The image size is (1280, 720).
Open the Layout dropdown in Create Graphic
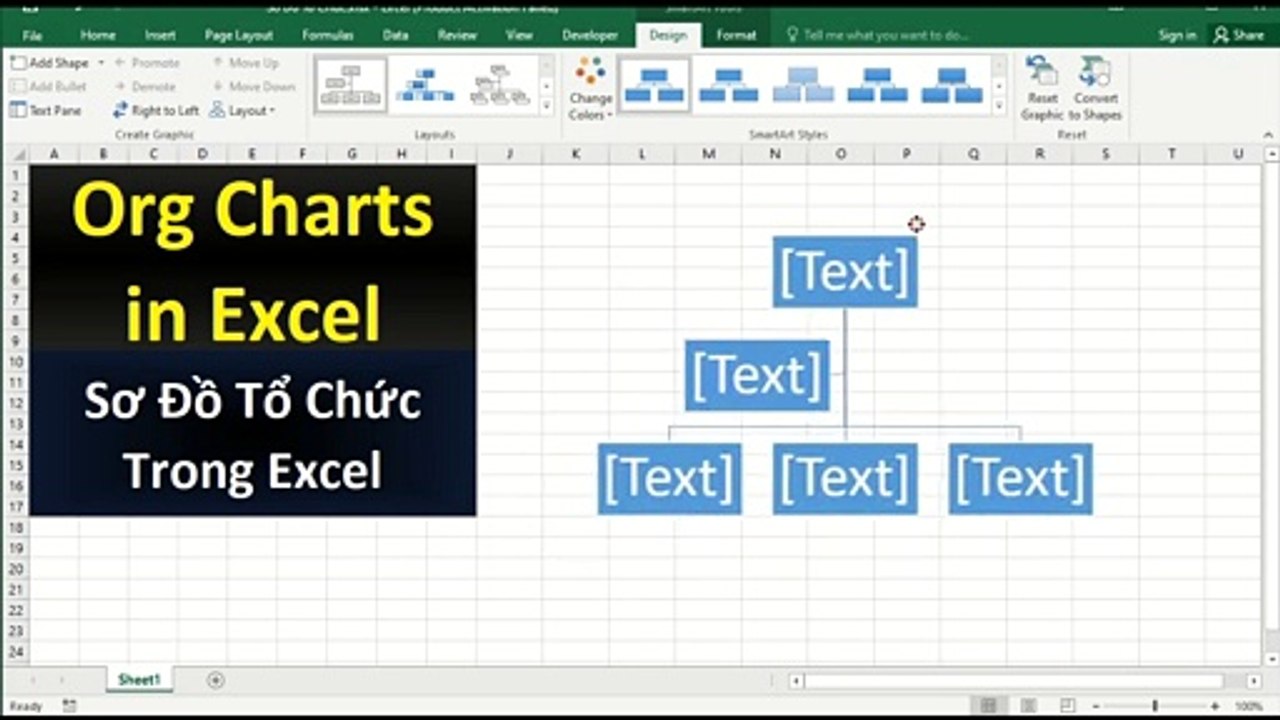243,111
